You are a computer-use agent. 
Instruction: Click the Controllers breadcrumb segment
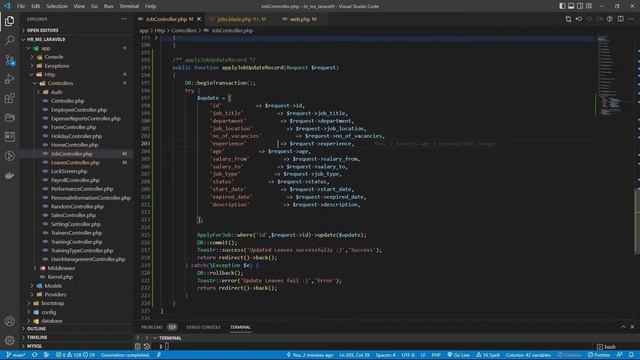pos(184,31)
